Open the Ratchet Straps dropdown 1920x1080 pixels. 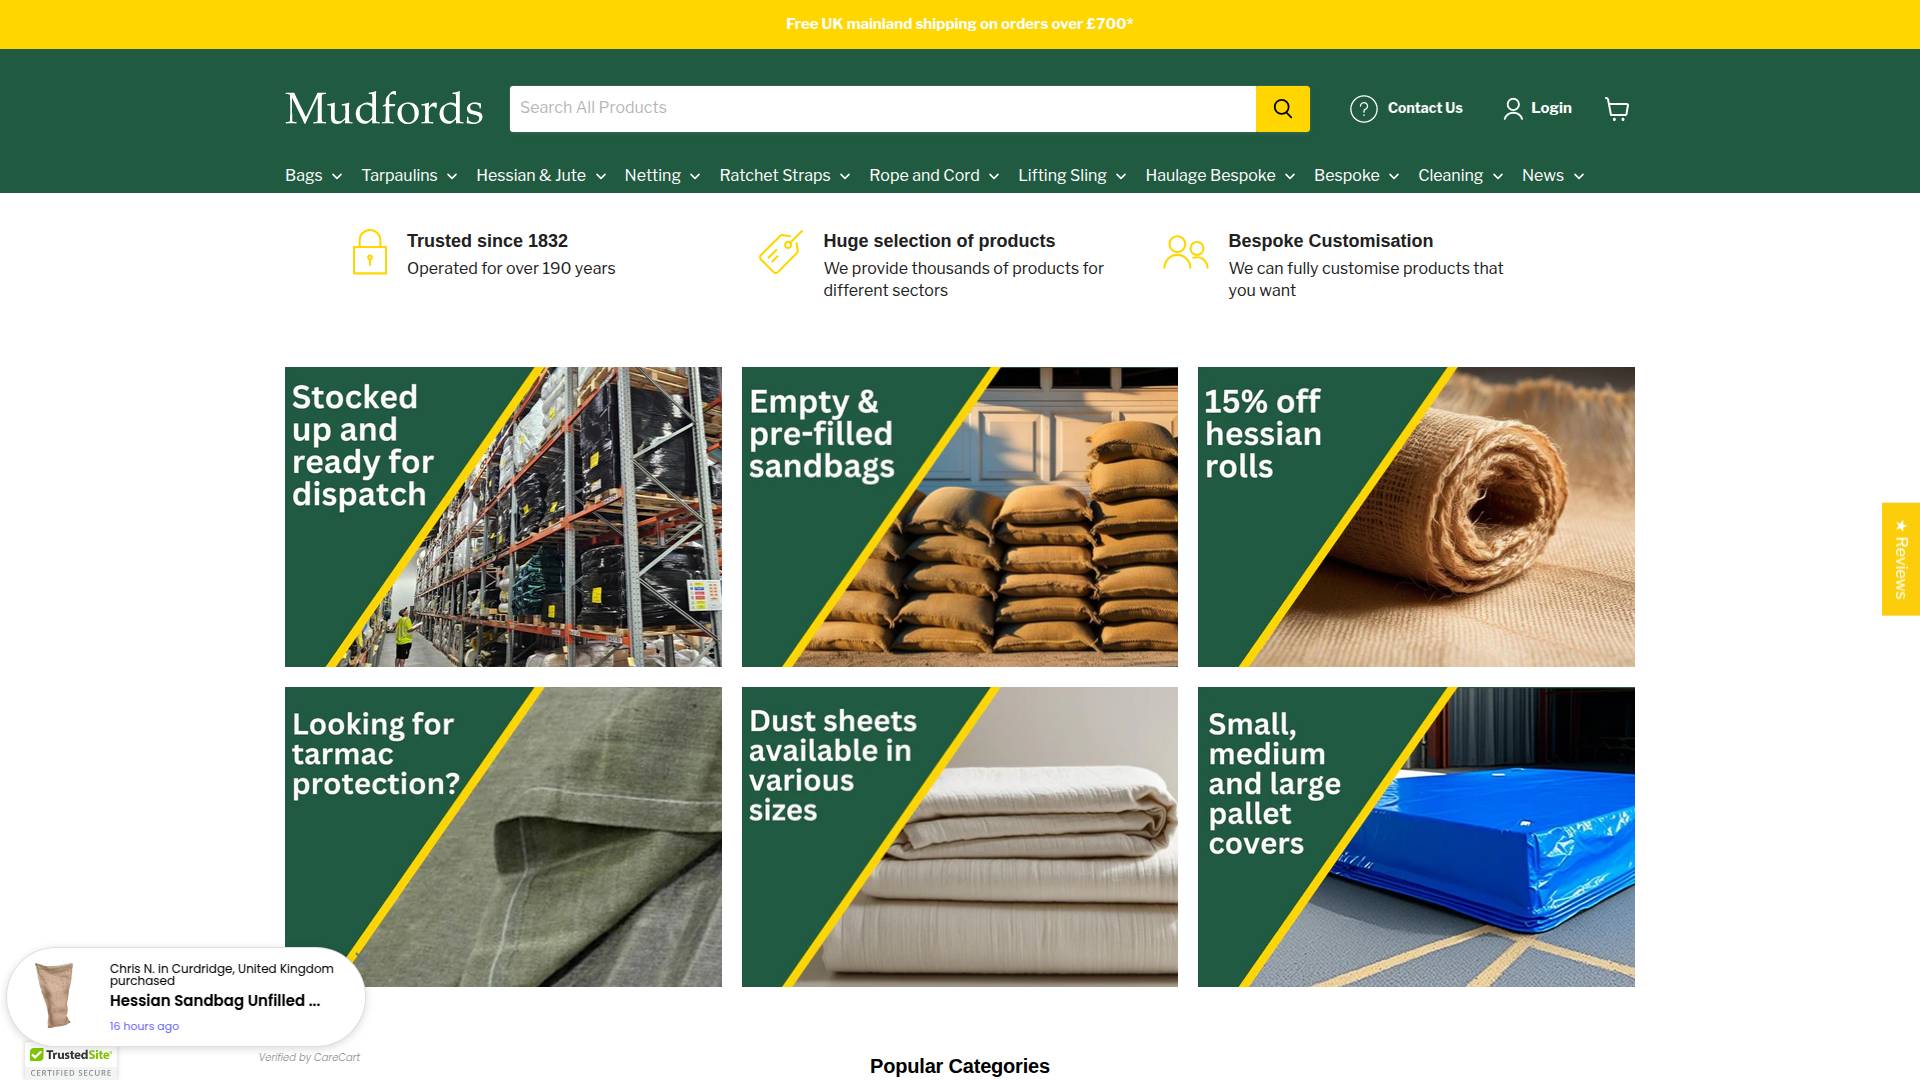coord(784,176)
